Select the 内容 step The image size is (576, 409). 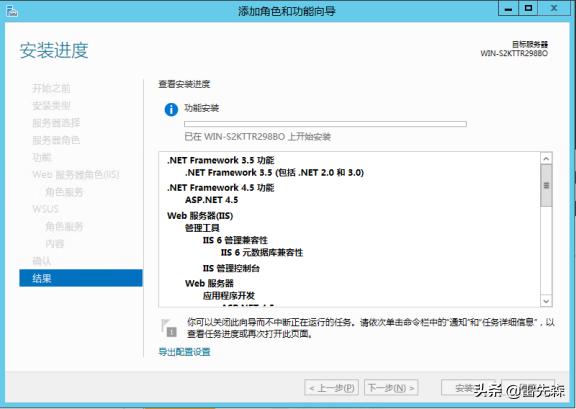pyautogui.click(x=55, y=244)
